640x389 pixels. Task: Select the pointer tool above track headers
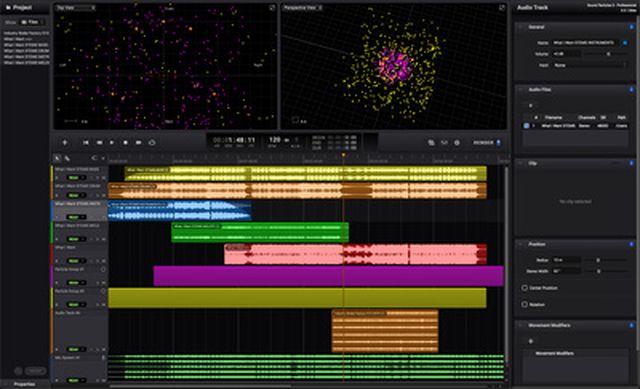tap(57, 158)
